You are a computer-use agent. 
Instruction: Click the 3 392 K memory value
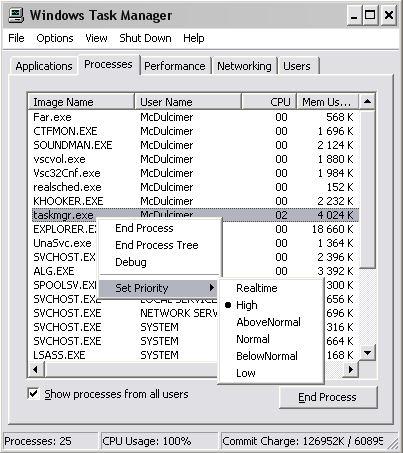tap(335, 271)
